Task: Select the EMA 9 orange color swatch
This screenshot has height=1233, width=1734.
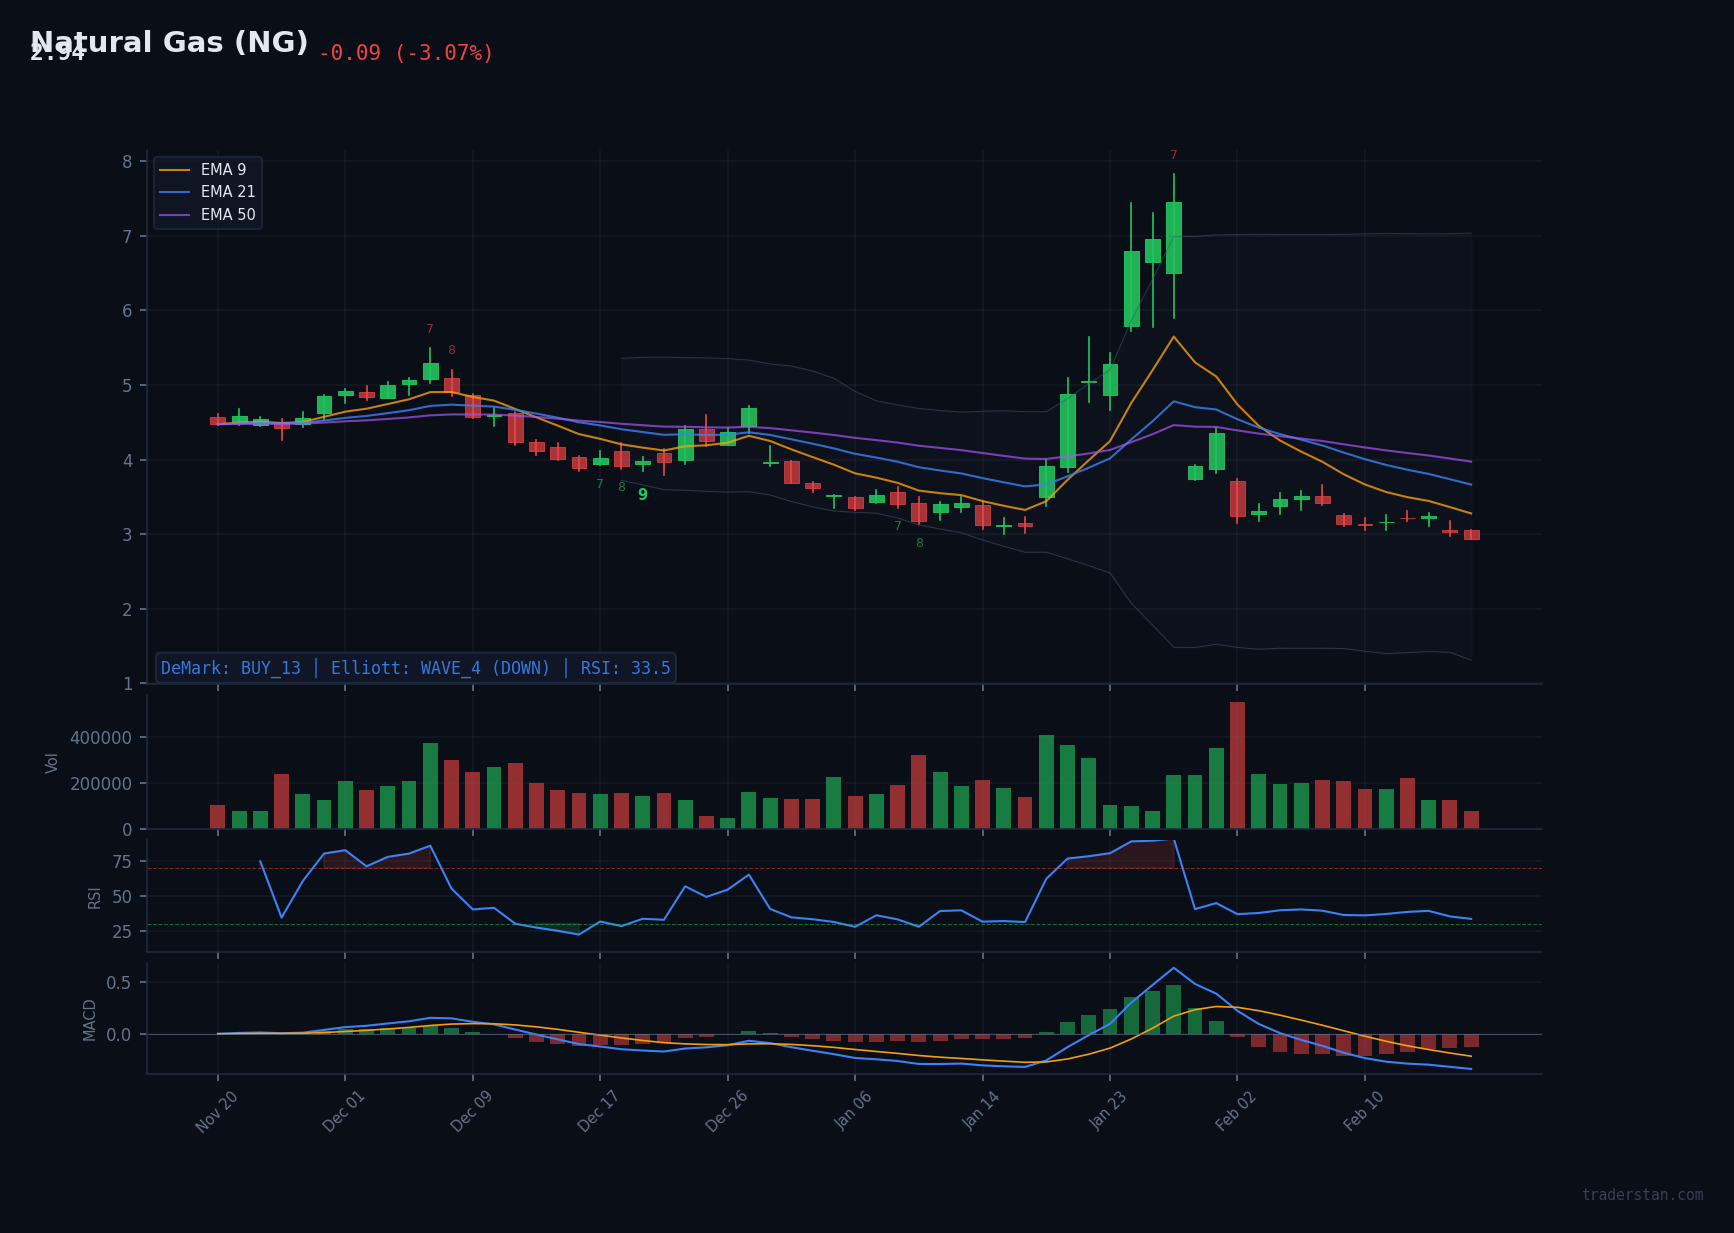Action: (176, 170)
